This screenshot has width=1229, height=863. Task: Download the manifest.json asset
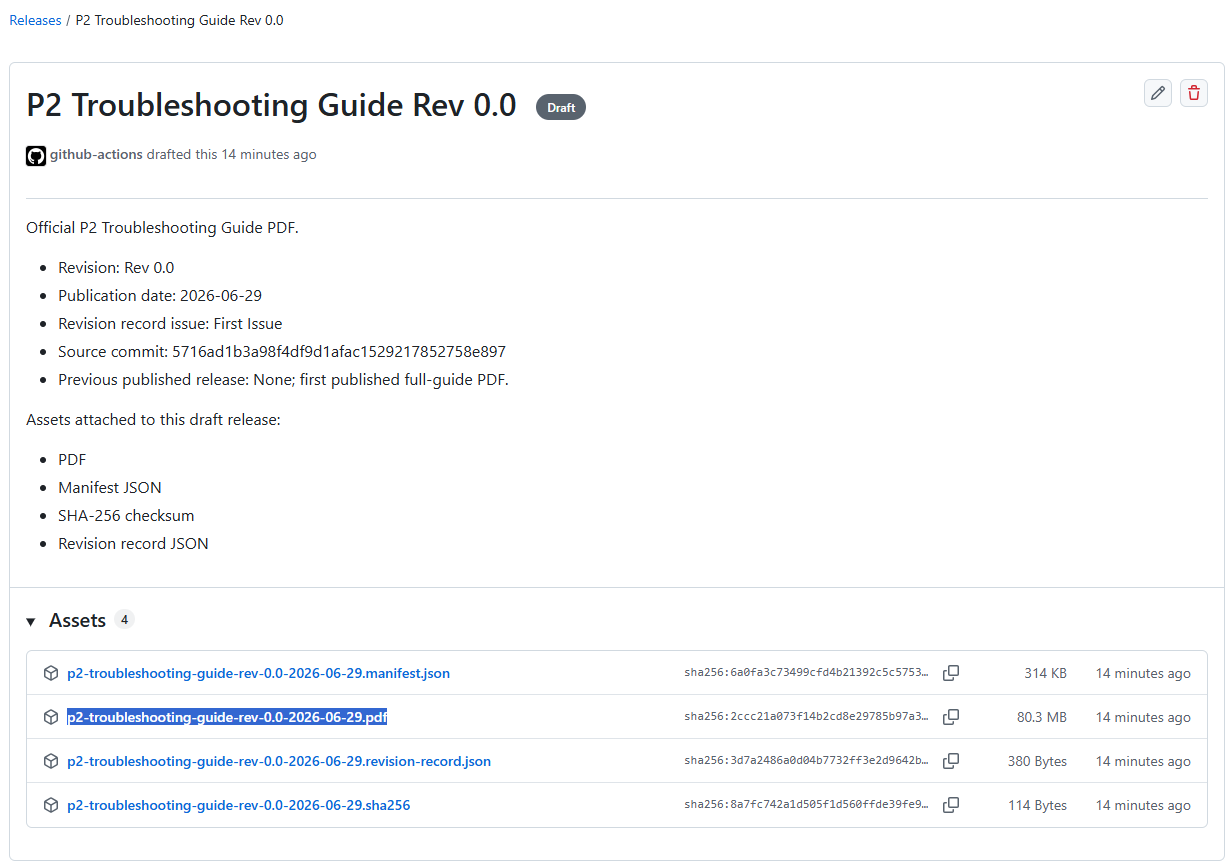258,673
